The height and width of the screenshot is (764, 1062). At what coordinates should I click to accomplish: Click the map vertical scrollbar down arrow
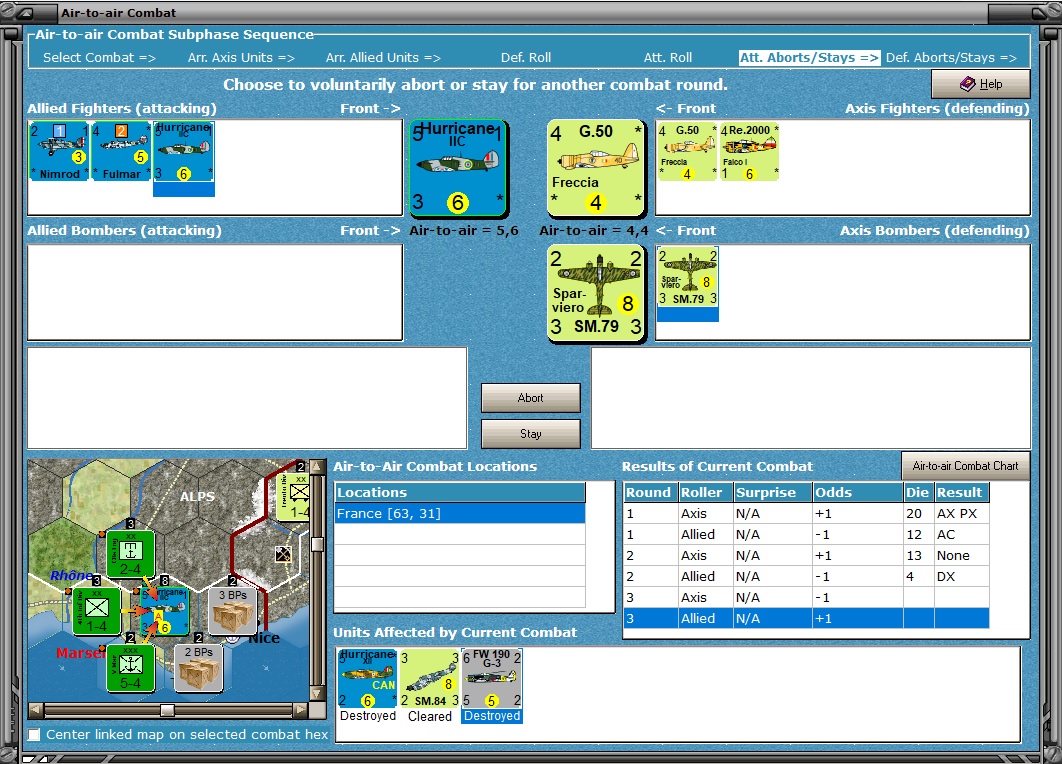click(317, 694)
